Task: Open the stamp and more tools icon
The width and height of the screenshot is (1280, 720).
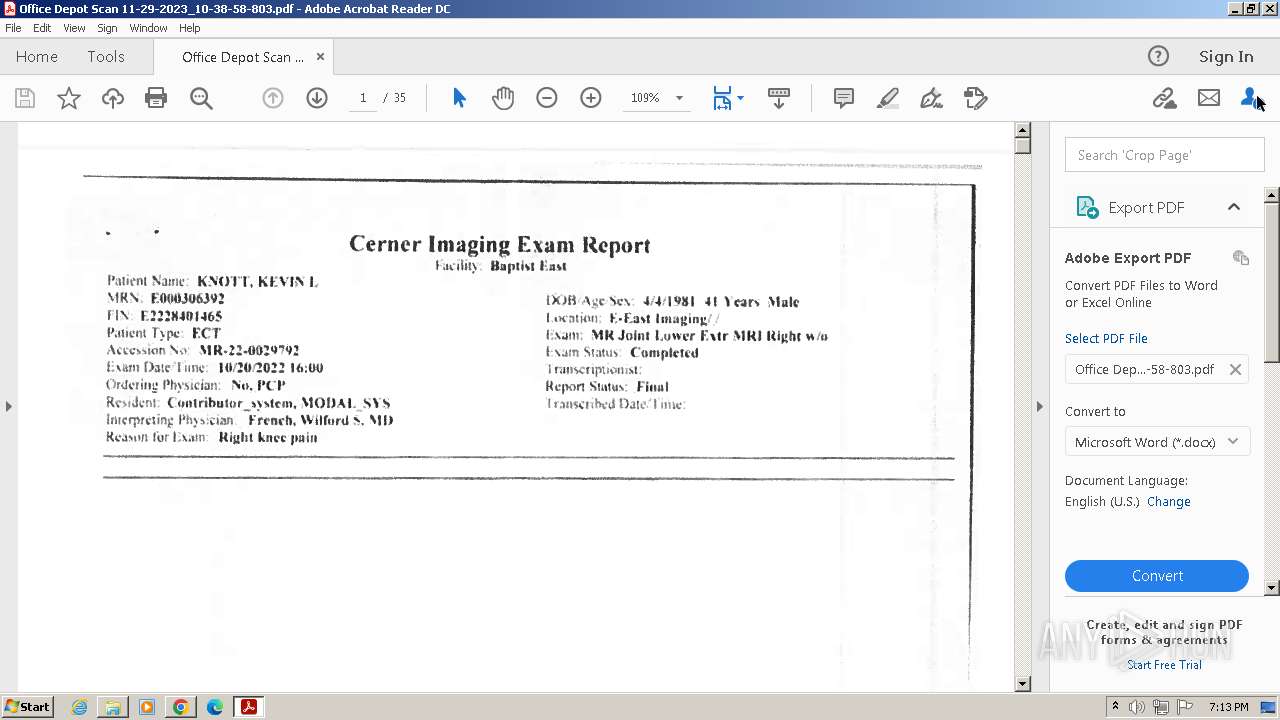Action: pyautogui.click(x=976, y=98)
